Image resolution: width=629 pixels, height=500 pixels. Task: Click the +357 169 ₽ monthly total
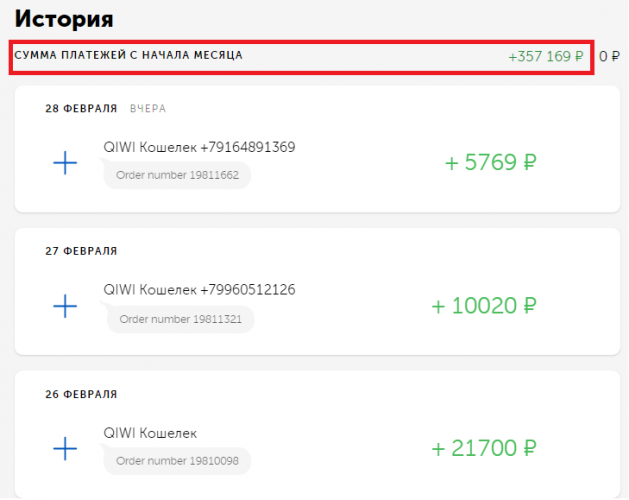tap(545, 57)
